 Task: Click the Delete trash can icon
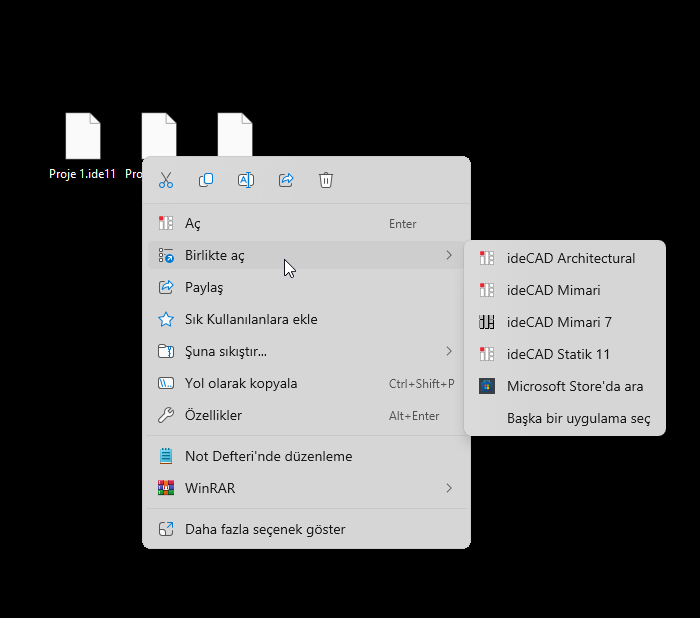point(326,180)
